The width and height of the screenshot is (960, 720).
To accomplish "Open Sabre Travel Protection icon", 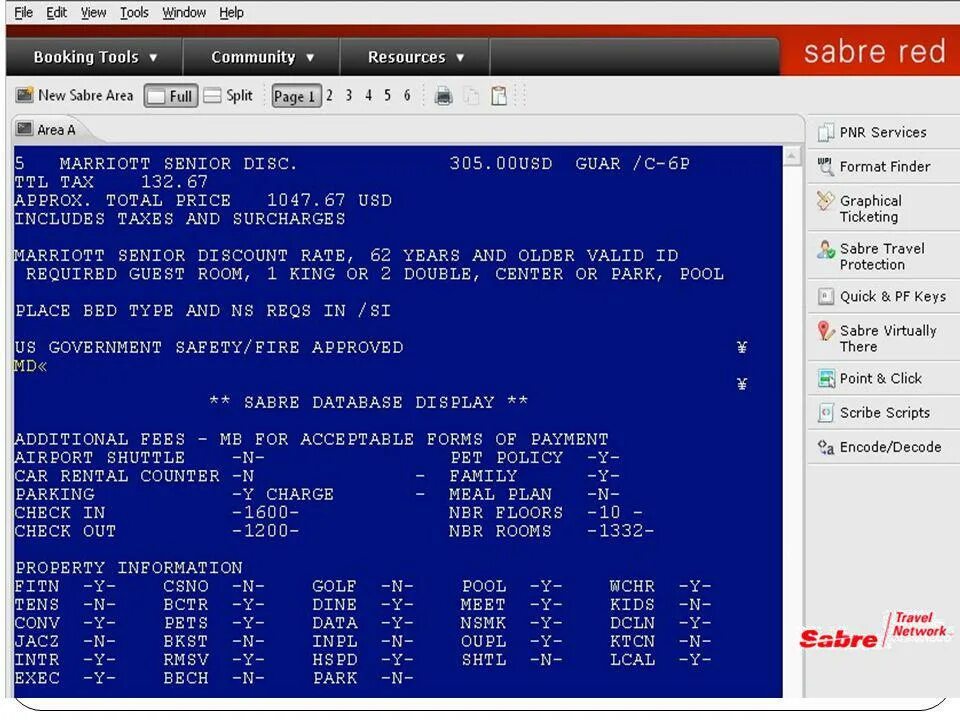I will point(825,249).
